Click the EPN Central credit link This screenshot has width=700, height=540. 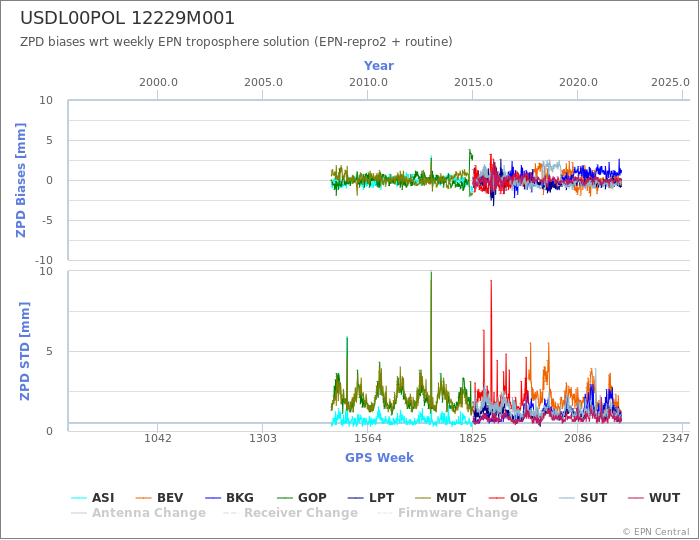pyautogui.click(x=656, y=532)
